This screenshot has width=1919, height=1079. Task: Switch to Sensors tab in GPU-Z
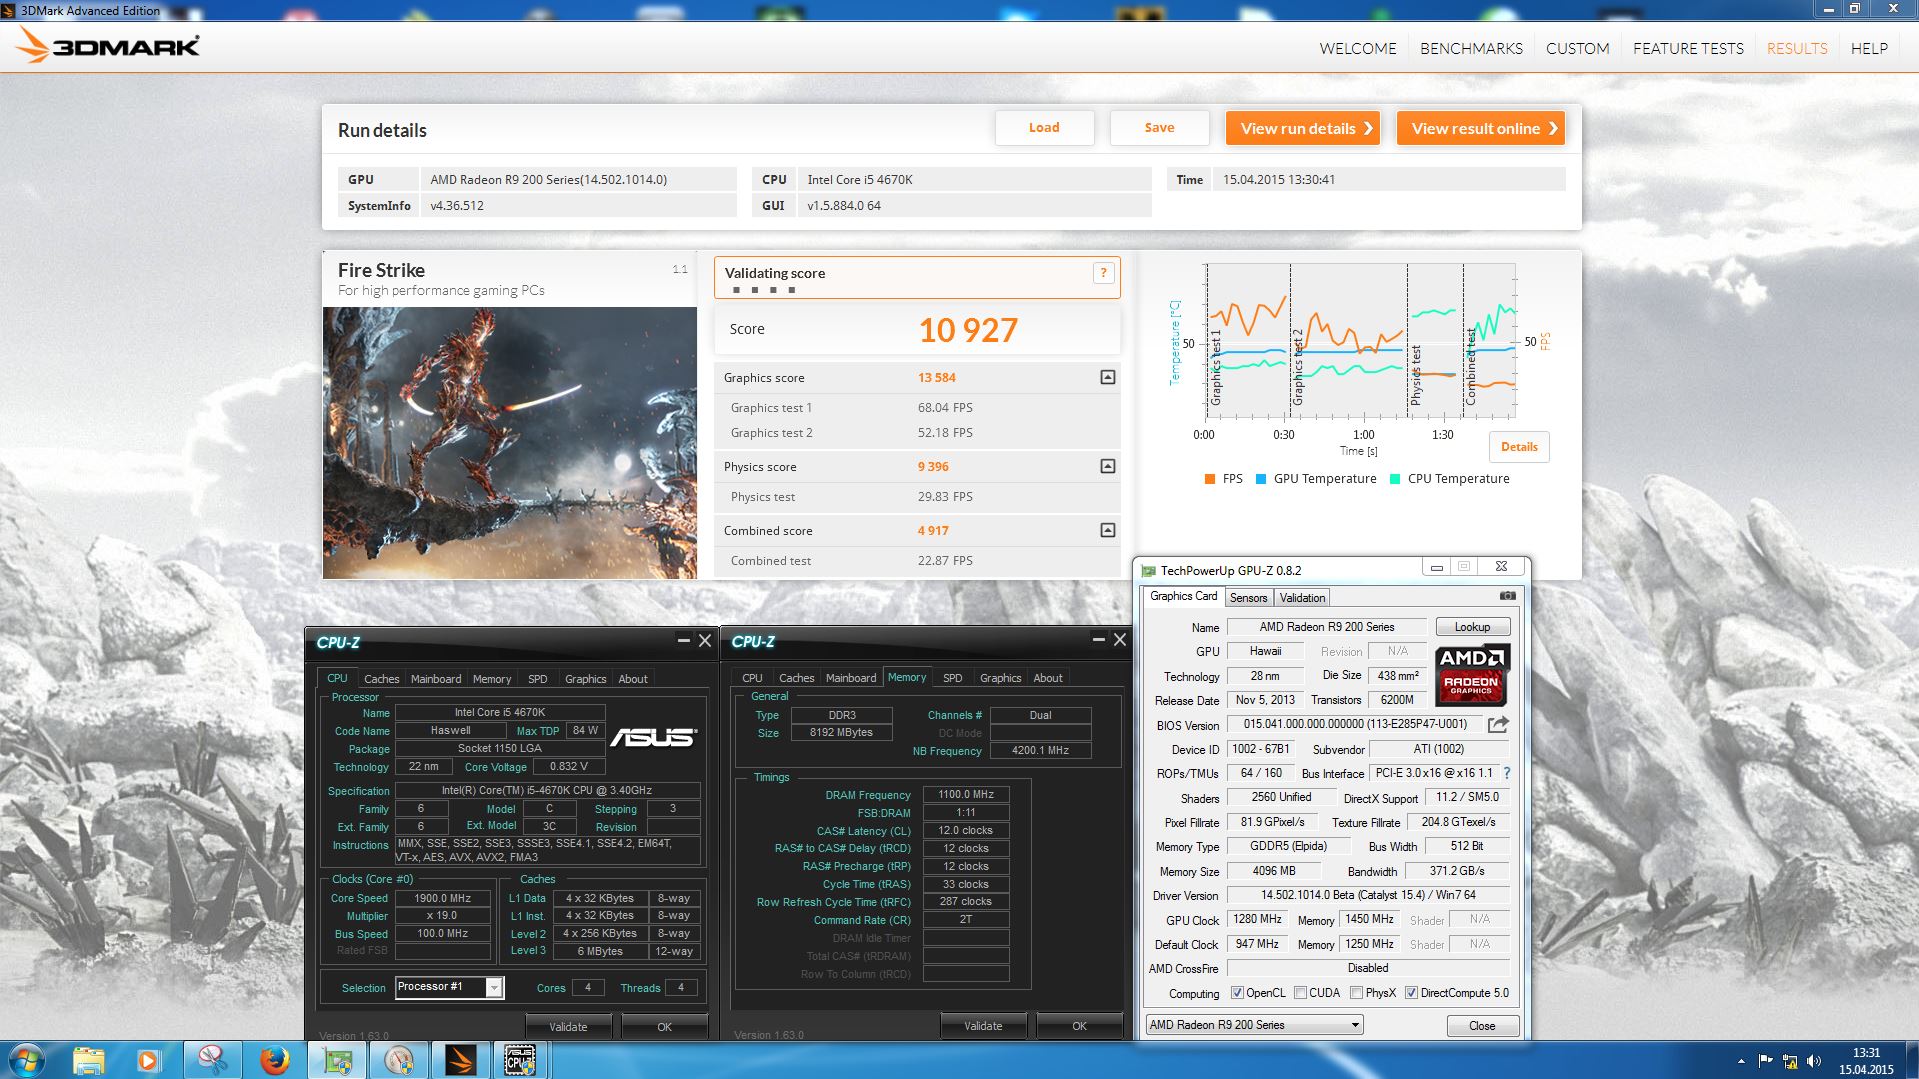tap(1248, 598)
